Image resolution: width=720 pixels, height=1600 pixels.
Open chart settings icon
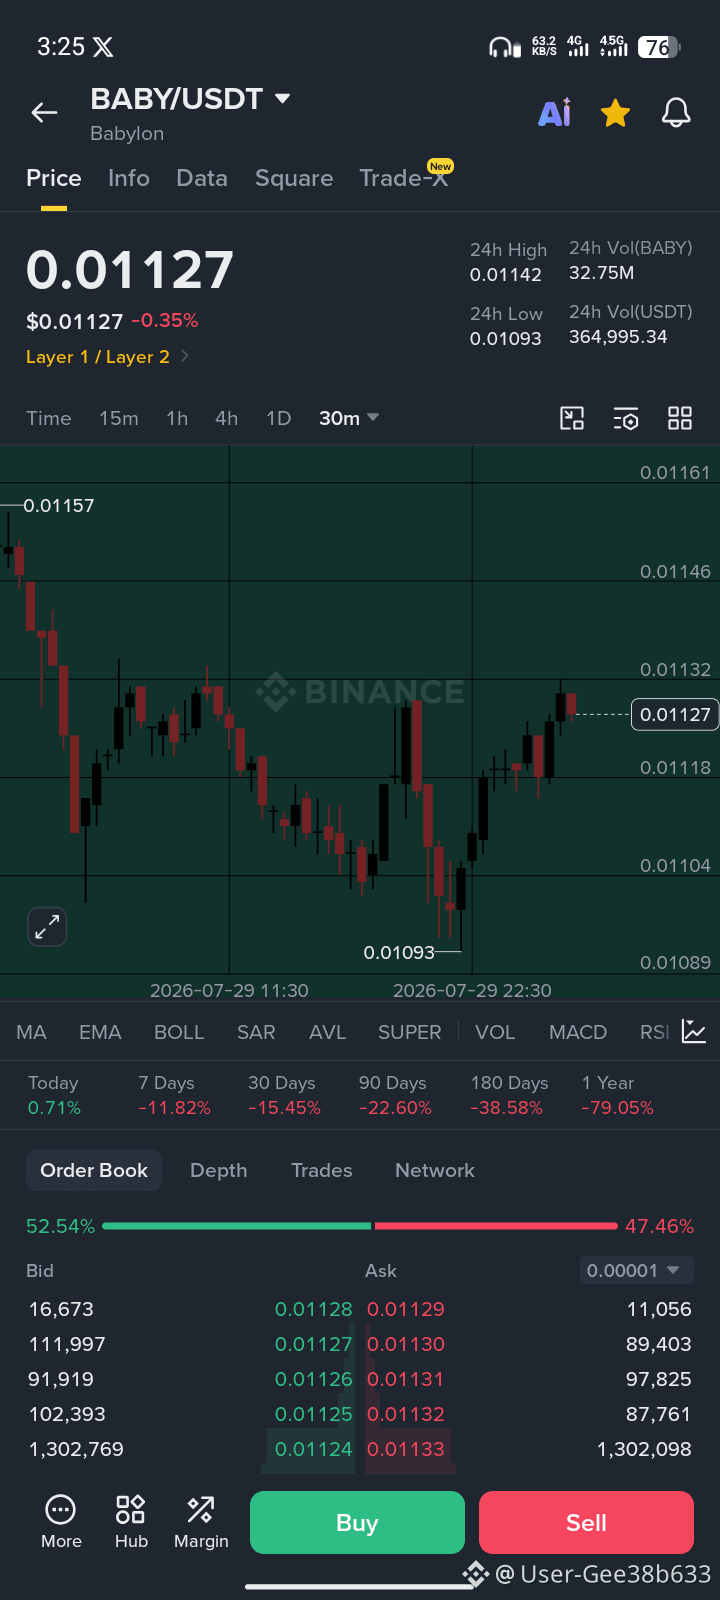pos(626,418)
